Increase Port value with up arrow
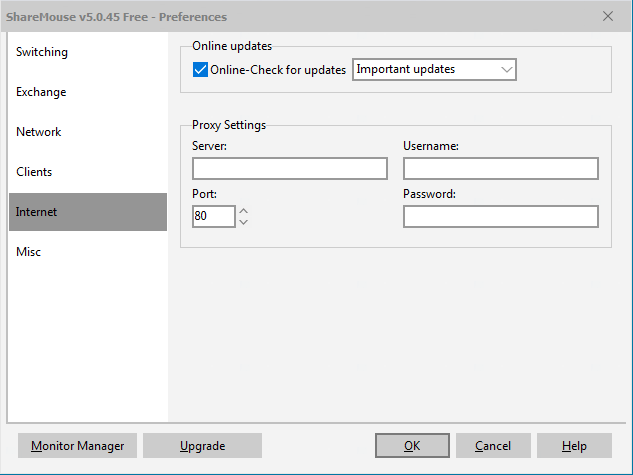This screenshot has height=475, width=633. (244, 210)
